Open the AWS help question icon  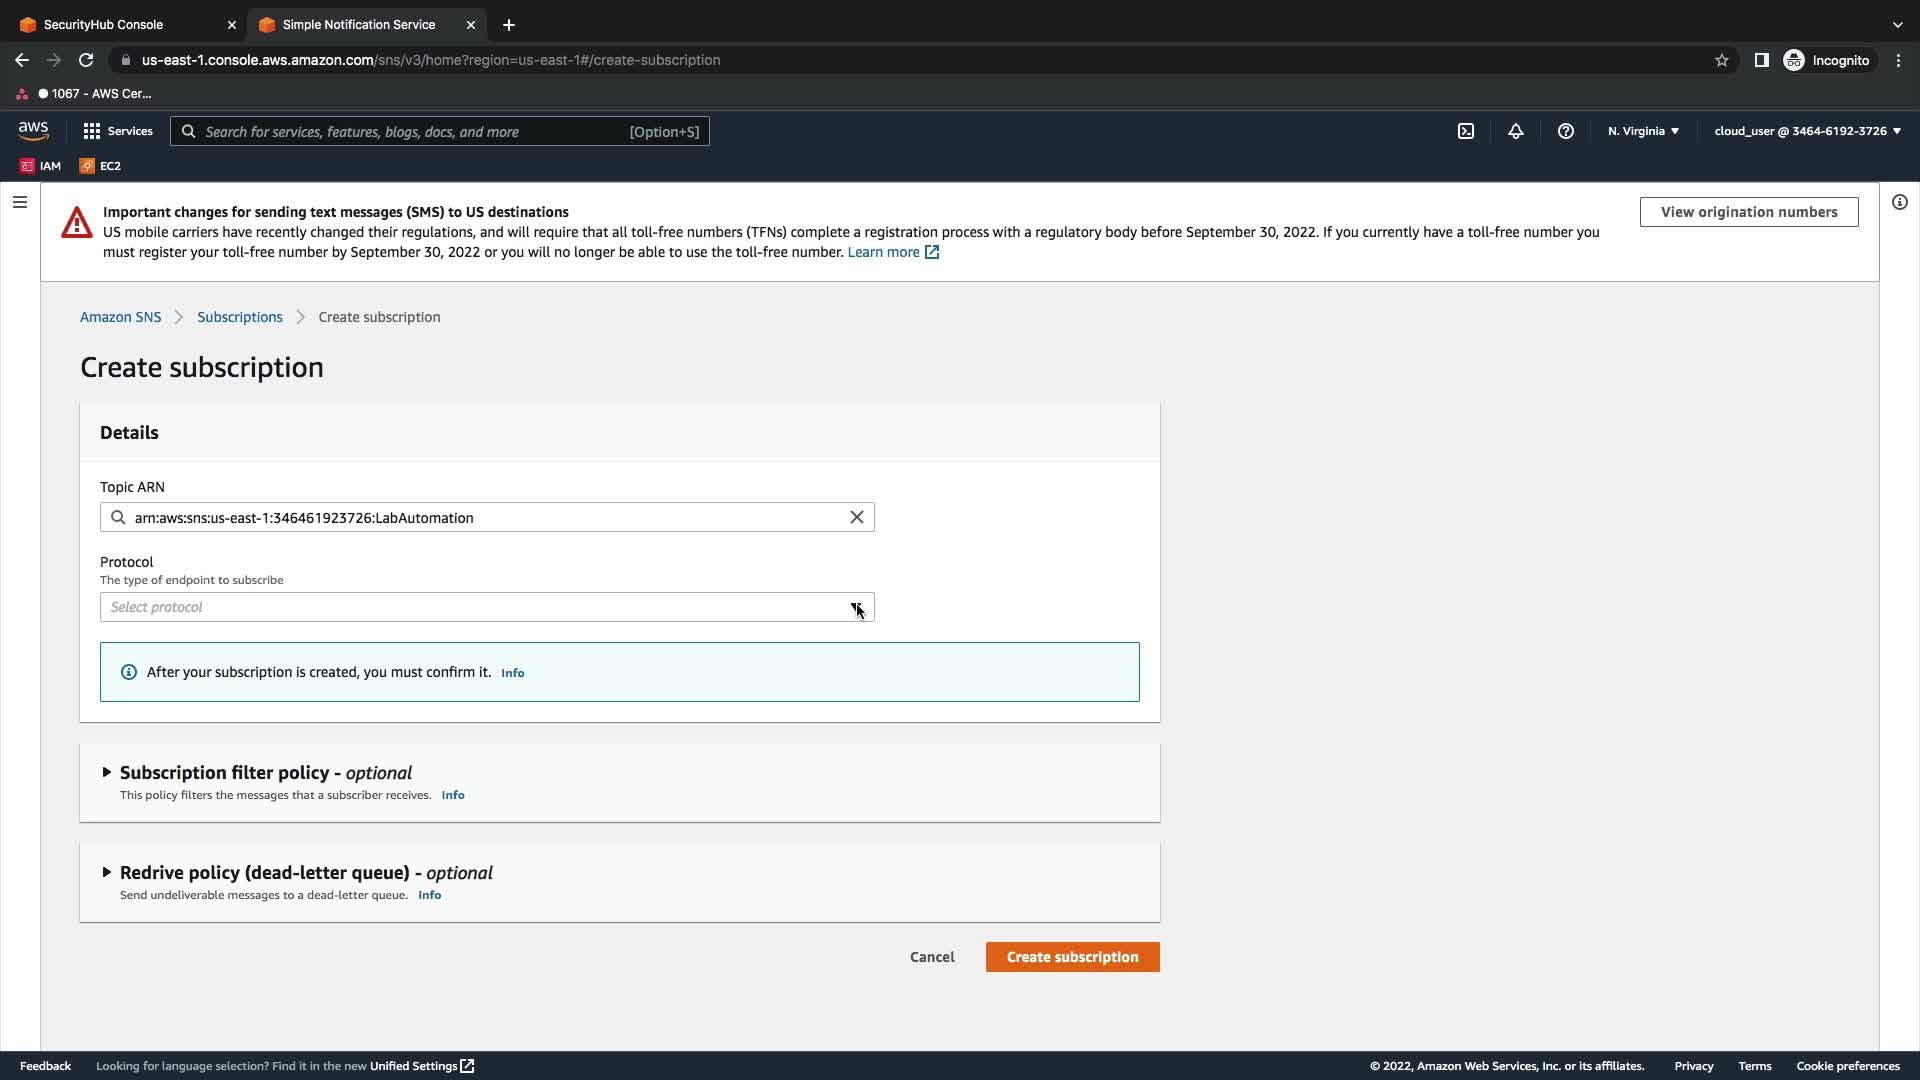point(1566,131)
